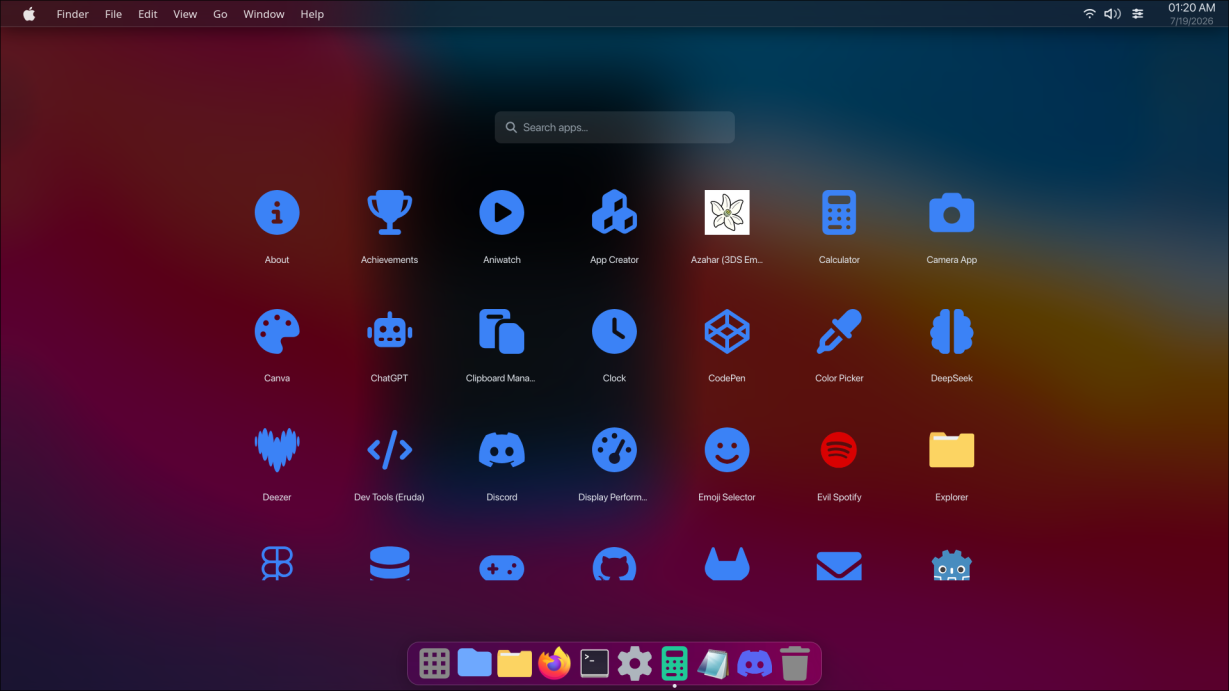1229x691 pixels.
Task: Click the volume speaker icon in the menu bar
Action: [x=1113, y=14]
